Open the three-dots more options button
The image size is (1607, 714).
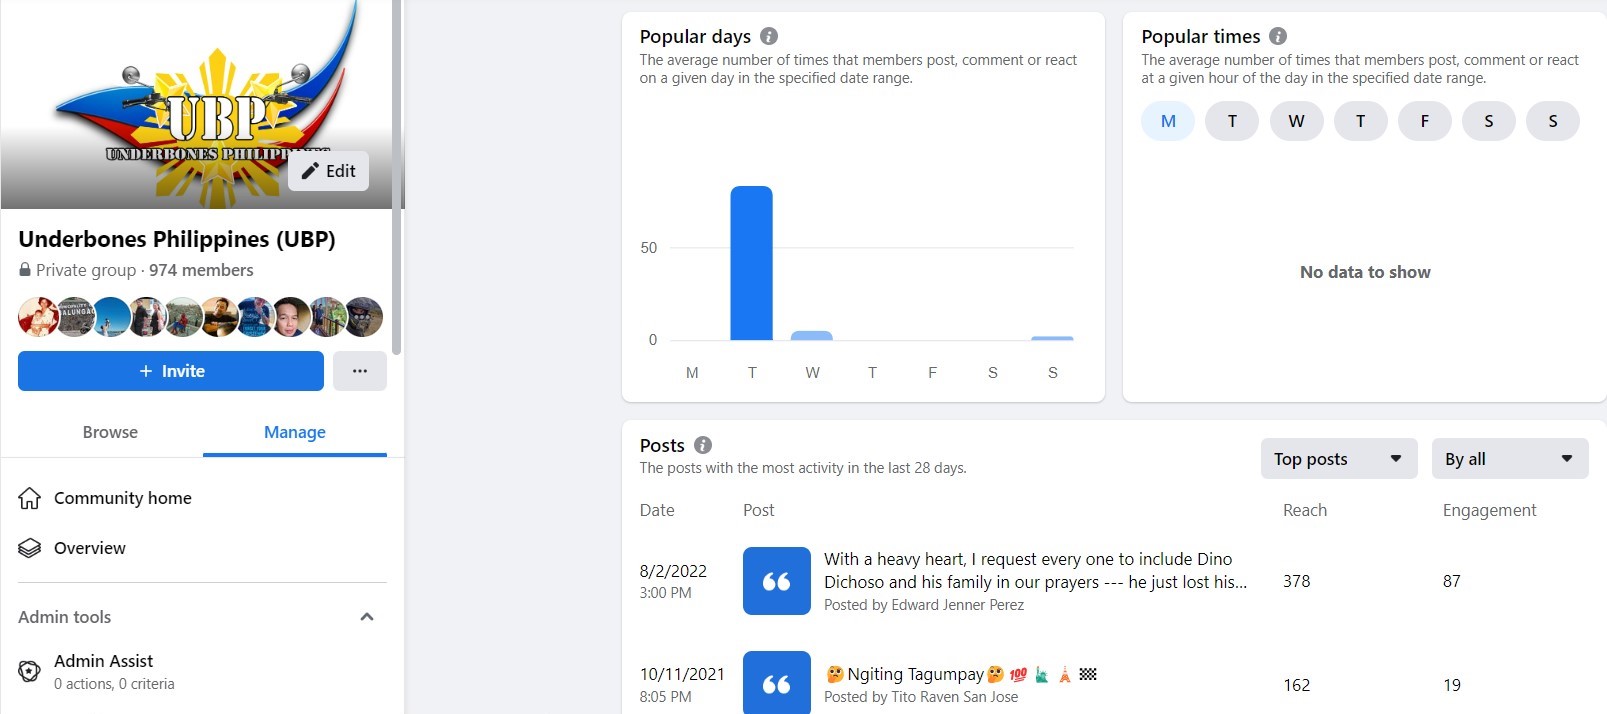[360, 371]
